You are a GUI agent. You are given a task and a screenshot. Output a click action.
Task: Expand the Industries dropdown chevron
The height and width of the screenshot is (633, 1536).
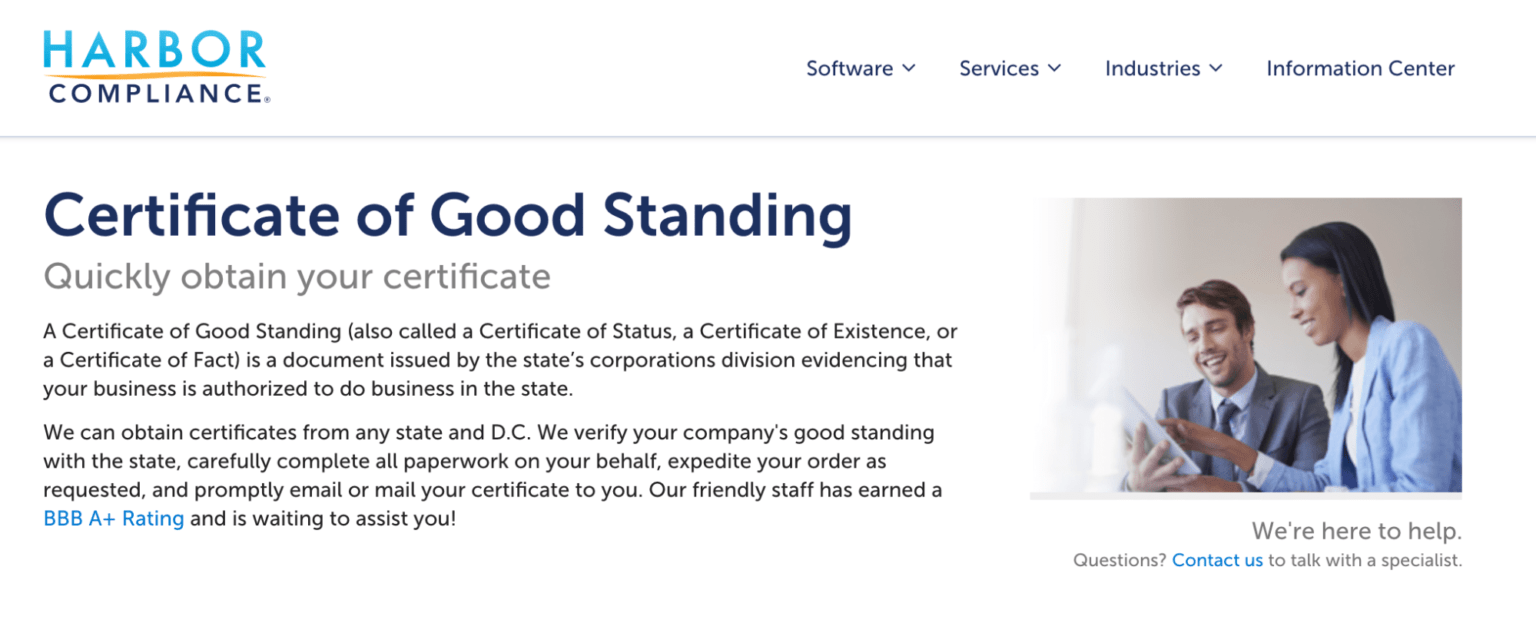pyautogui.click(x=1216, y=68)
